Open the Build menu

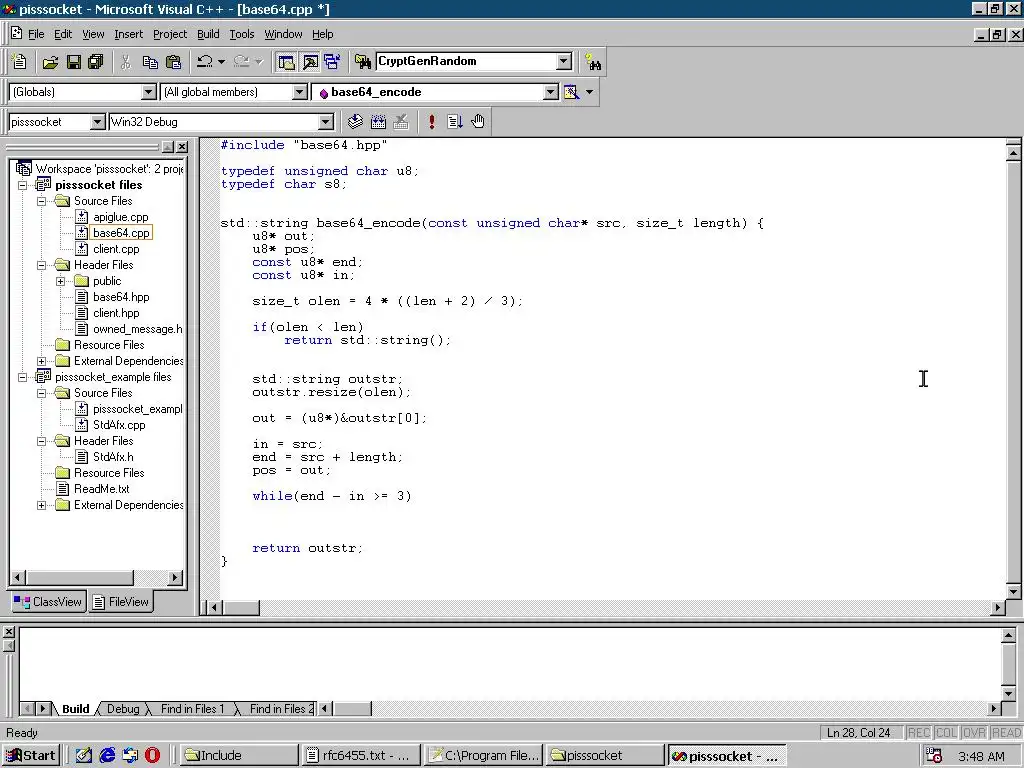[208, 34]
